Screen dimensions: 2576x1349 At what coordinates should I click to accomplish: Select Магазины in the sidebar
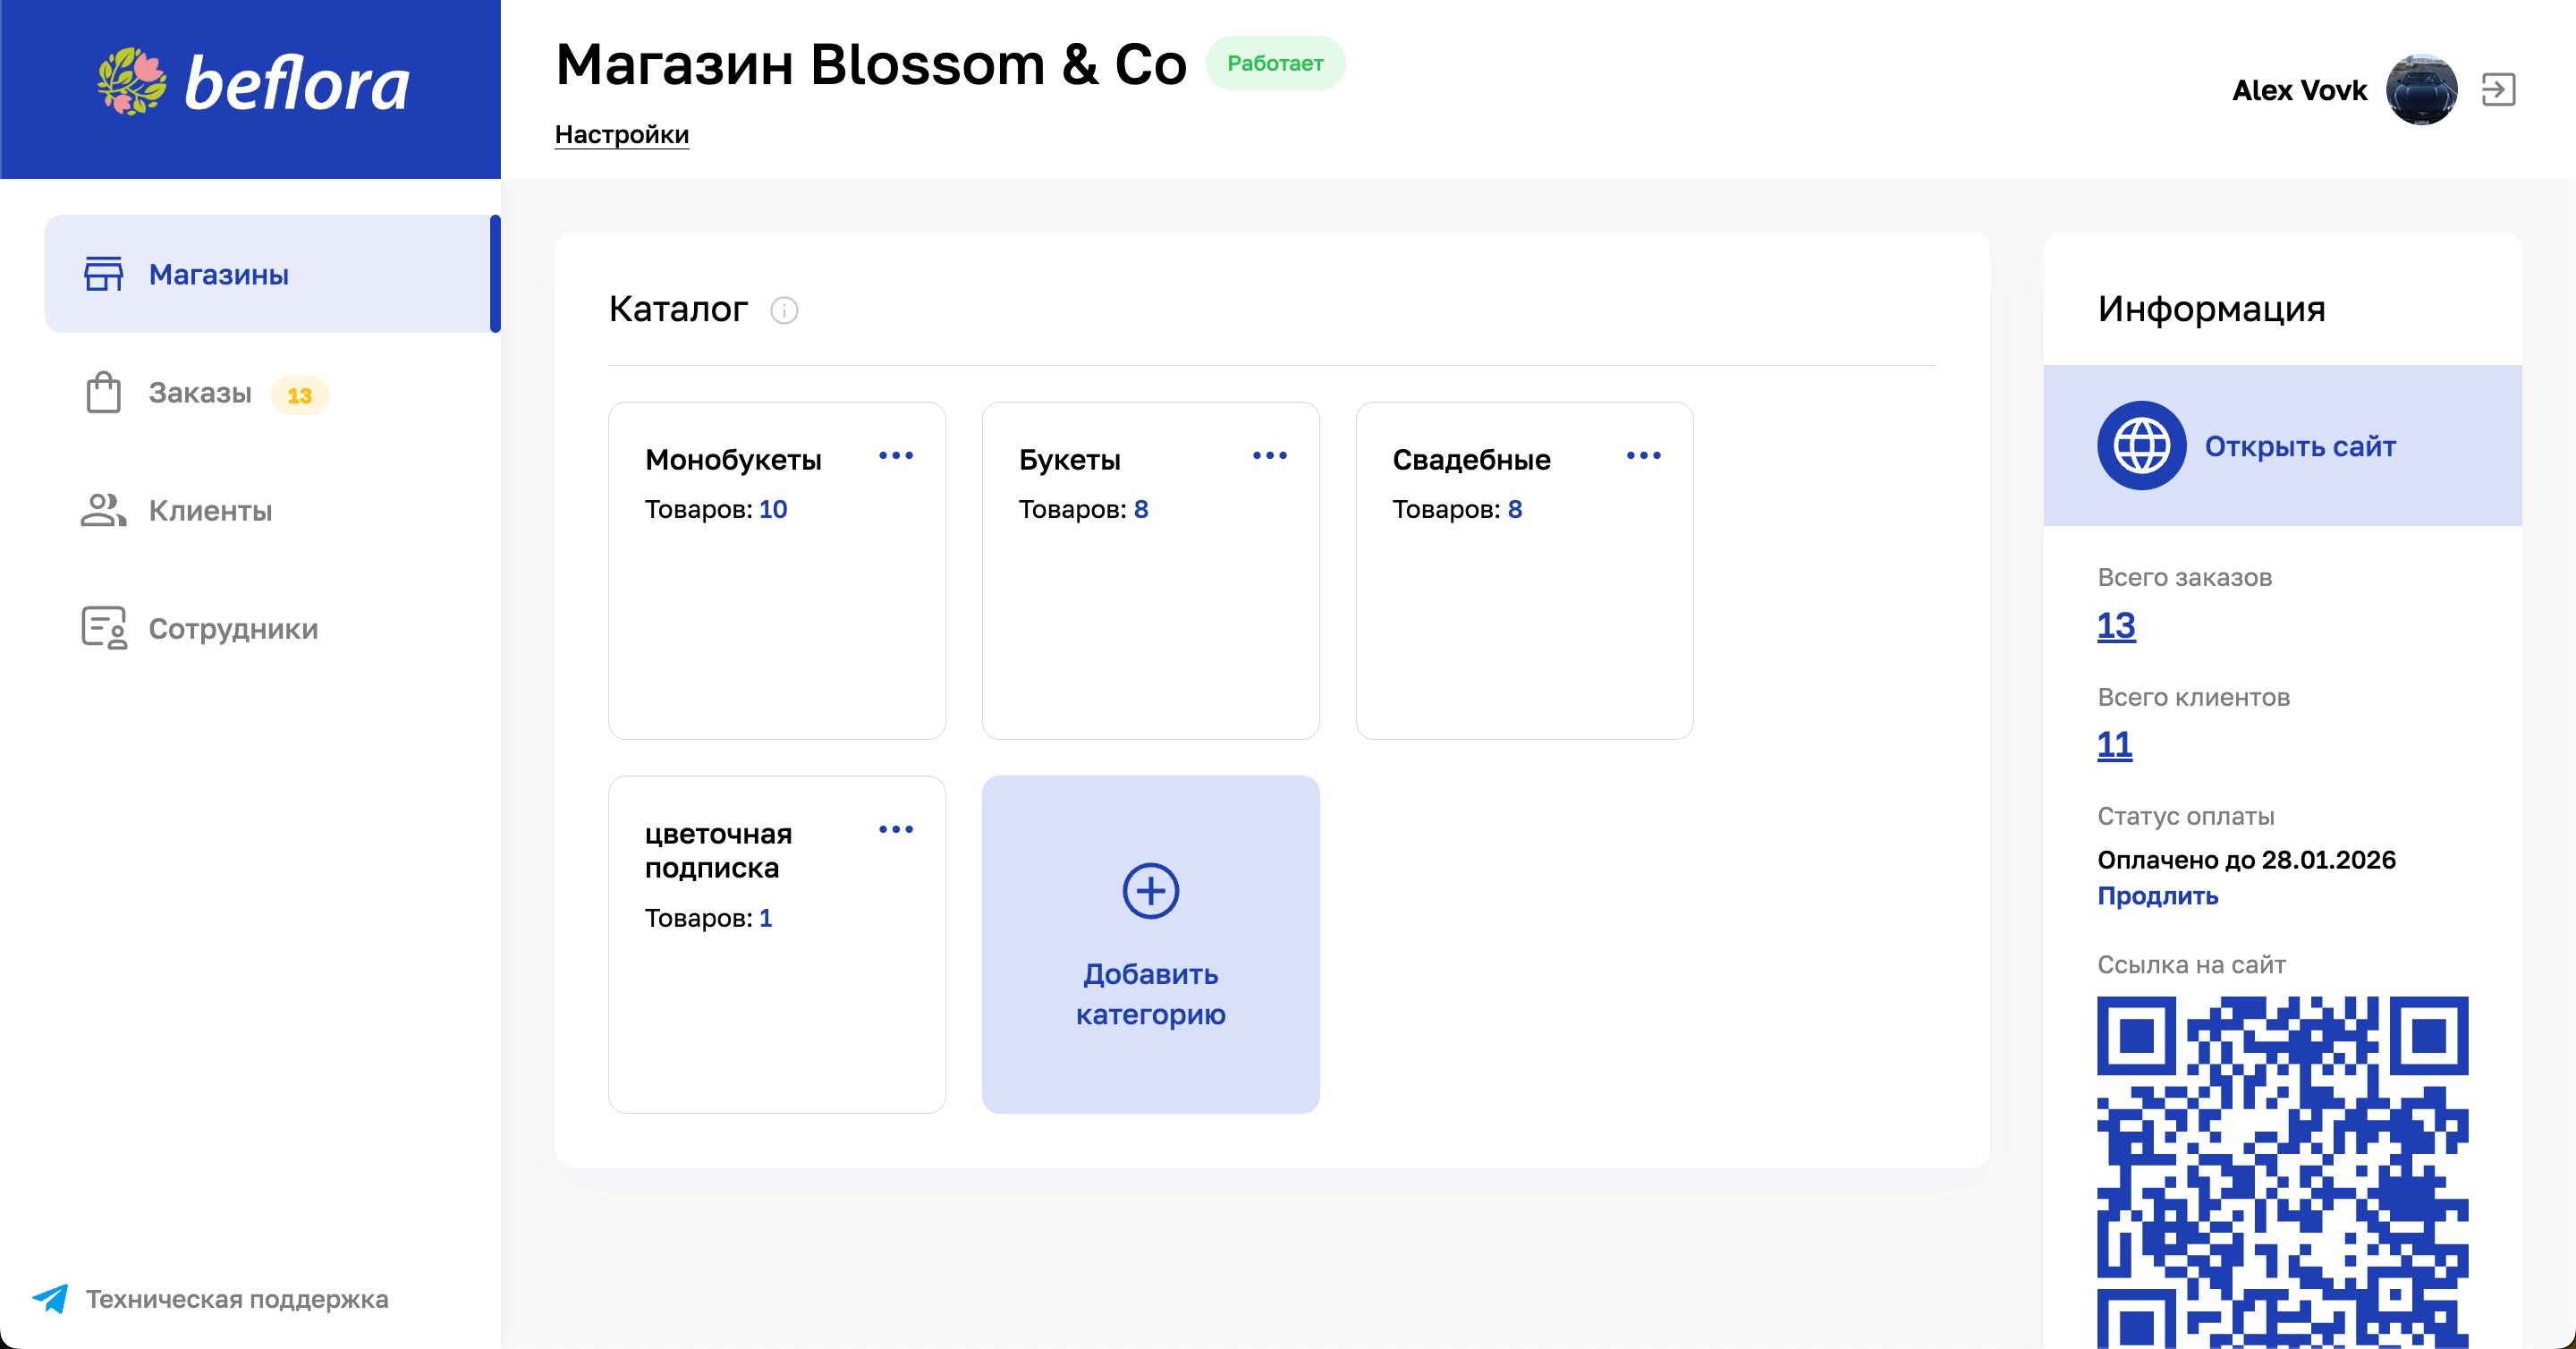218,274
